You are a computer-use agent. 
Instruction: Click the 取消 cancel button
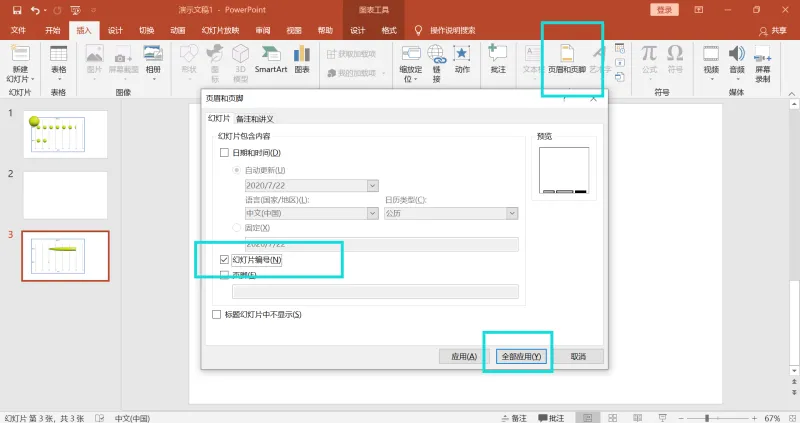point(578,356)
